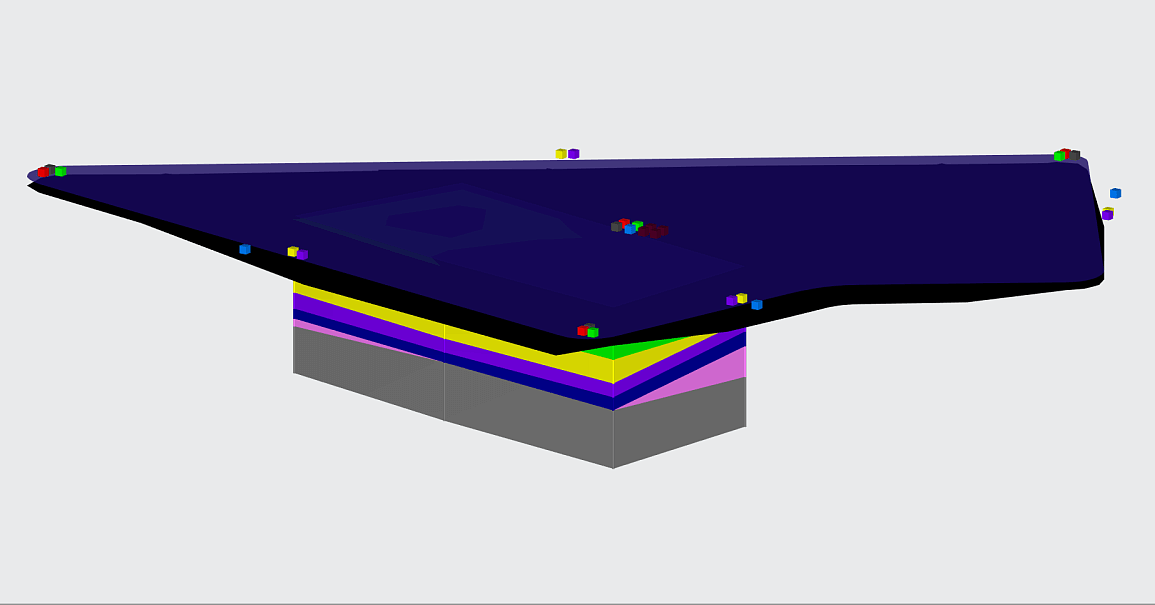The image size is (1155, 605).
Task: Select the green cube at the top-right corner
Action: [1058, 156]
